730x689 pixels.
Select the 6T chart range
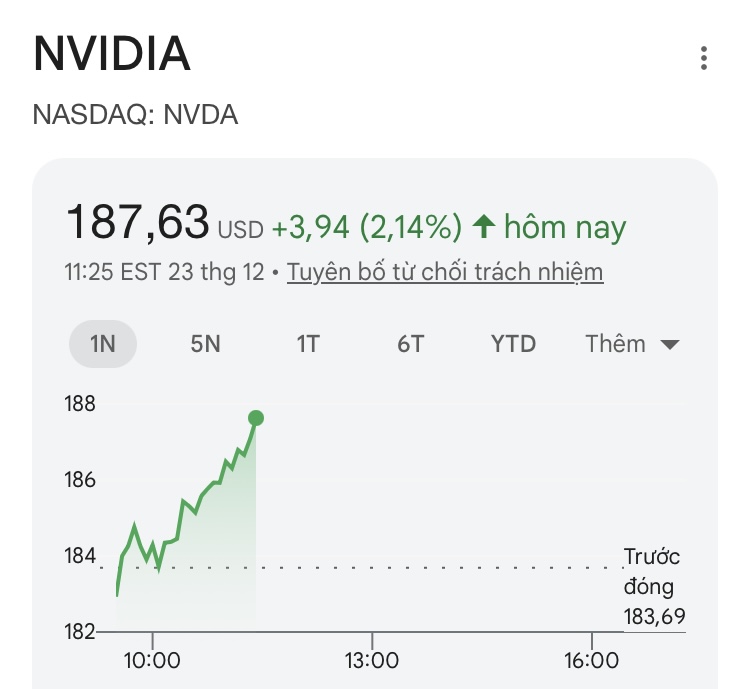pyautogui.click(x=410, y=344)
